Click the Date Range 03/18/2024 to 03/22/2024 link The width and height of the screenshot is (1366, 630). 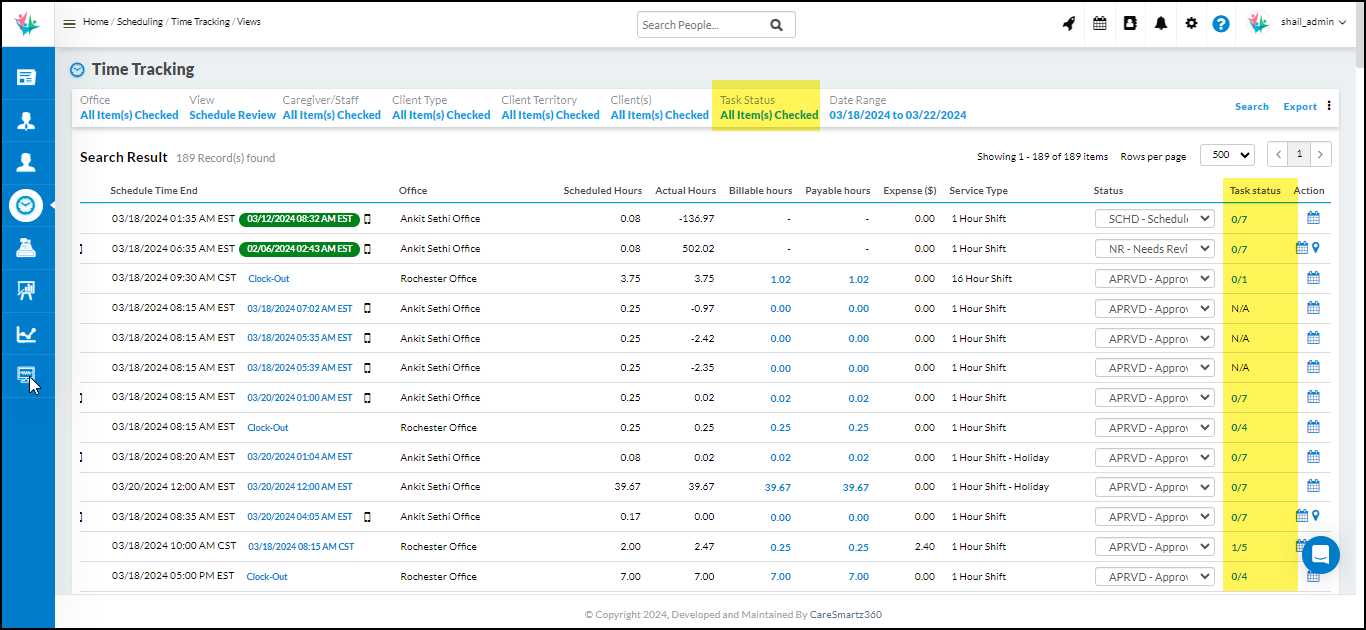(897, 115)
